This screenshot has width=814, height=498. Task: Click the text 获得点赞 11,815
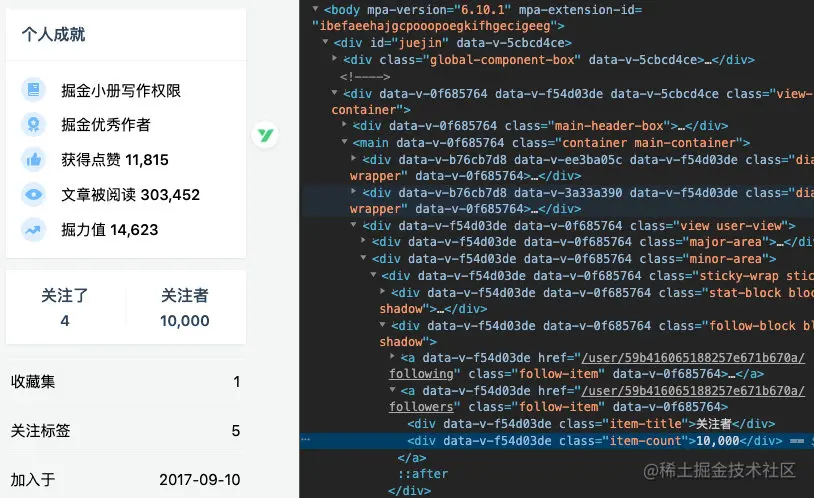(115, 159)
